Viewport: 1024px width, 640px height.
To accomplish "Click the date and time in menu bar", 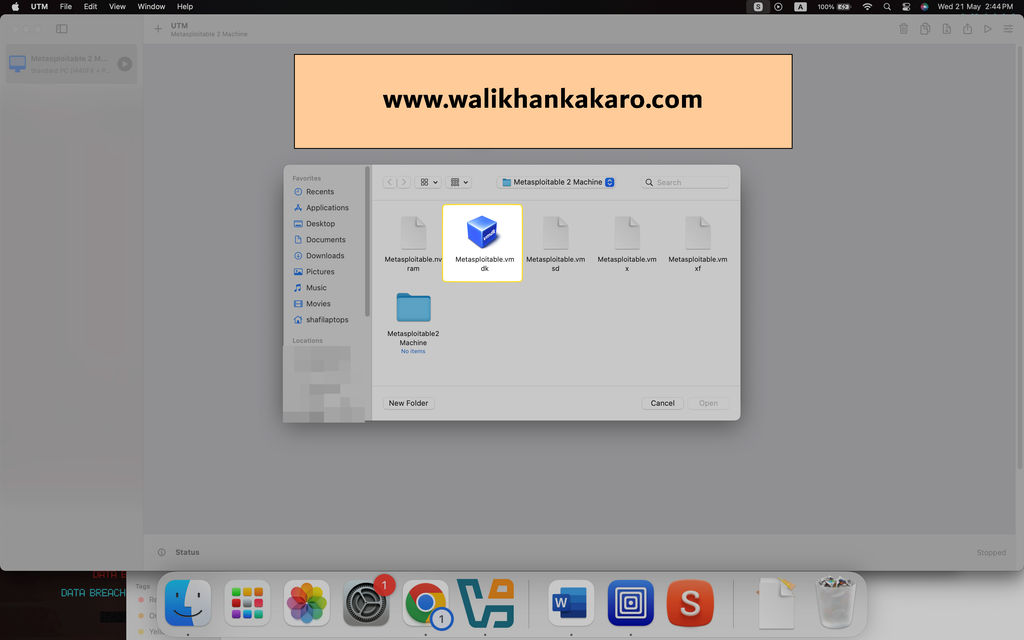I will coord(975,7).
